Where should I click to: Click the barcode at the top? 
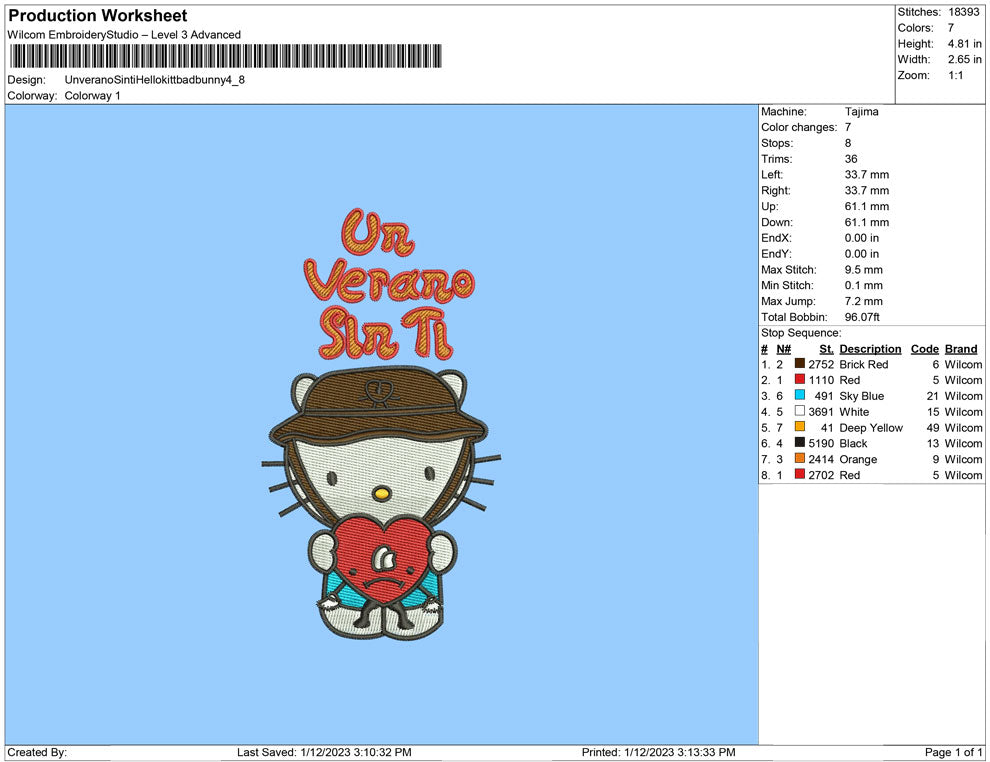click(x=225, y=56)
